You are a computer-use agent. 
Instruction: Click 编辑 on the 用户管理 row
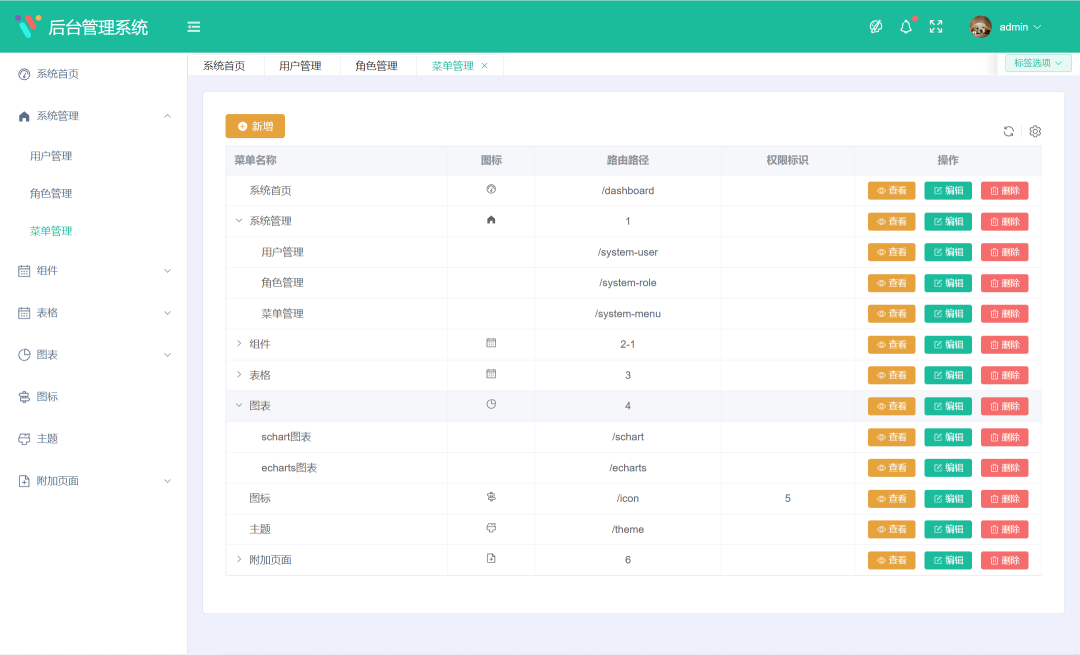[947, 251]
